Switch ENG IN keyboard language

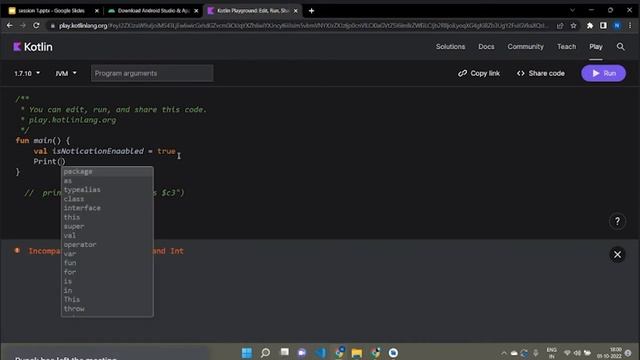coord(551,353)
